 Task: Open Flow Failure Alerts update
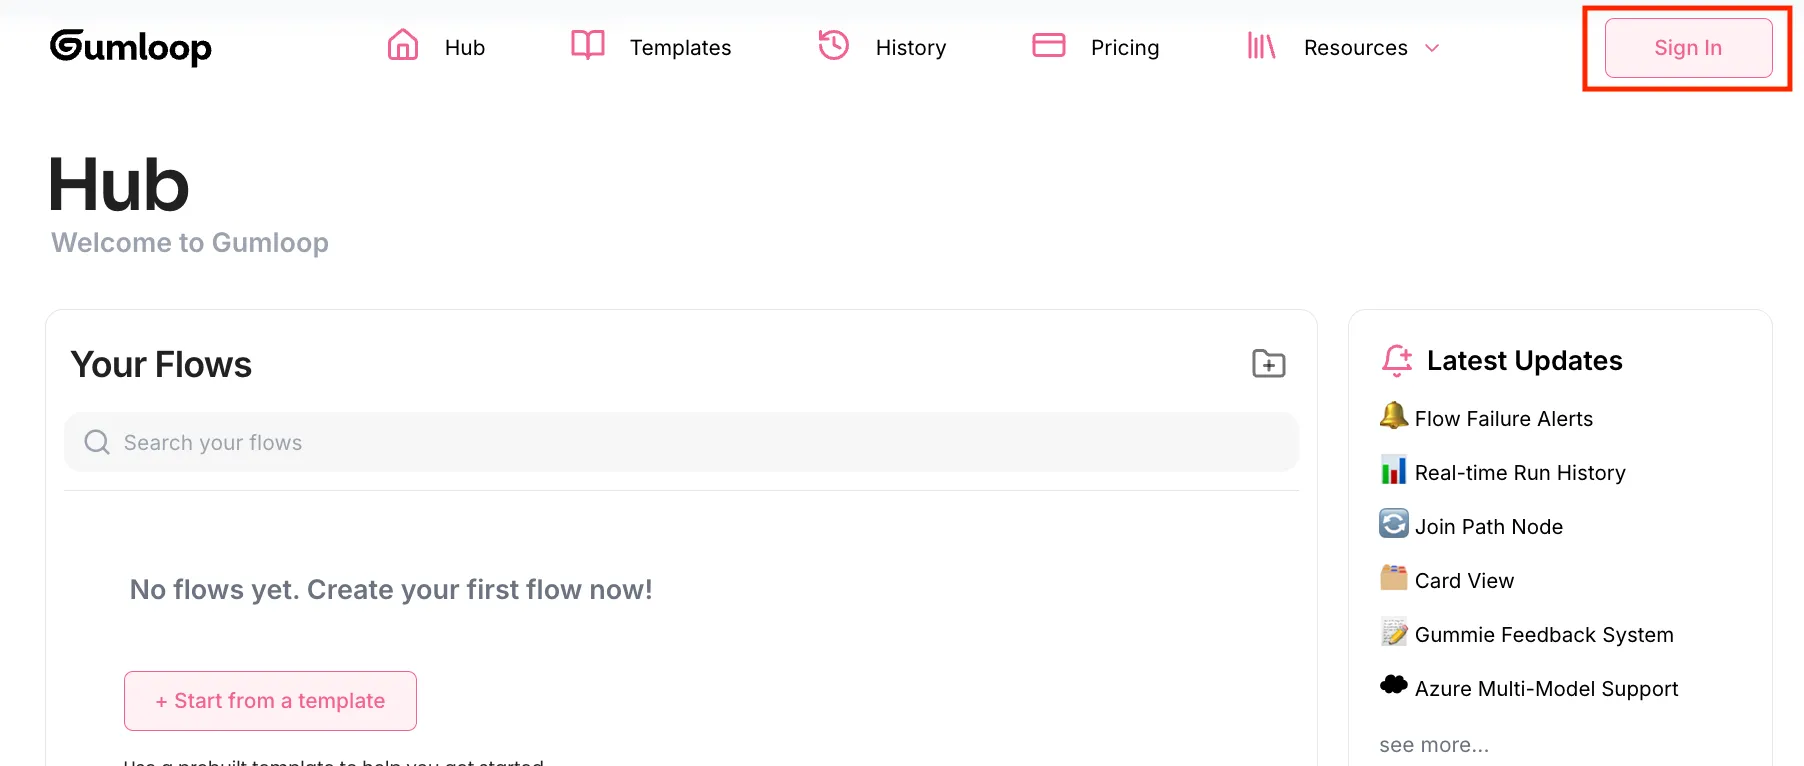point(1503,419)
